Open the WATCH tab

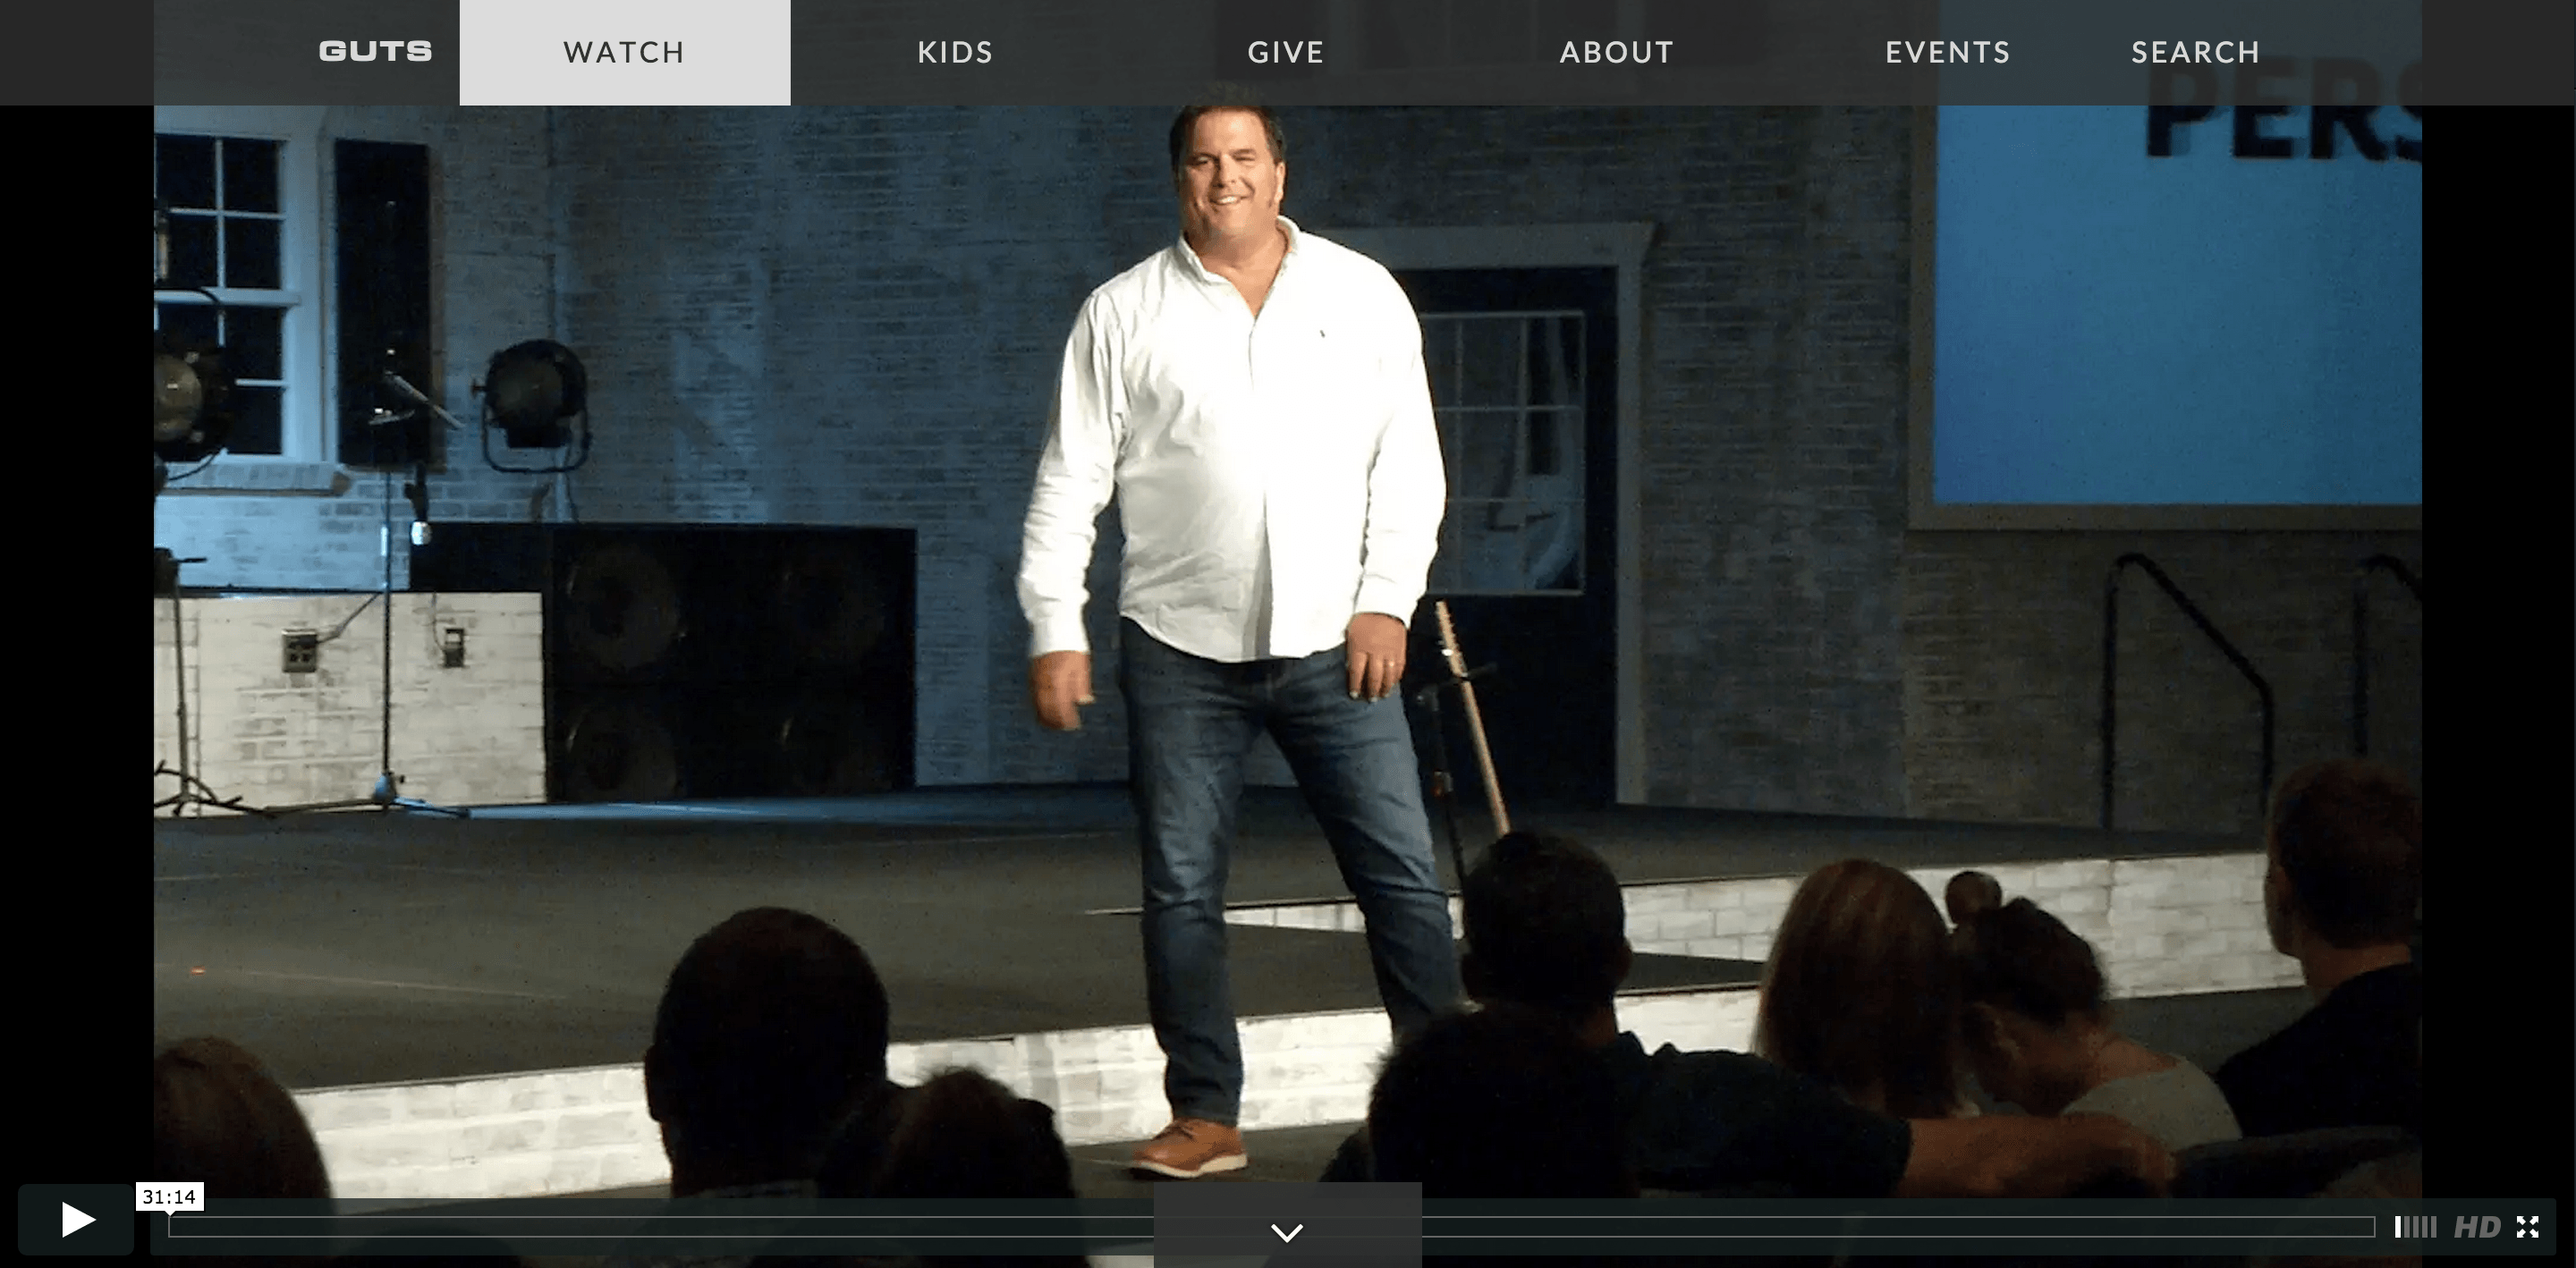(624, 52)
